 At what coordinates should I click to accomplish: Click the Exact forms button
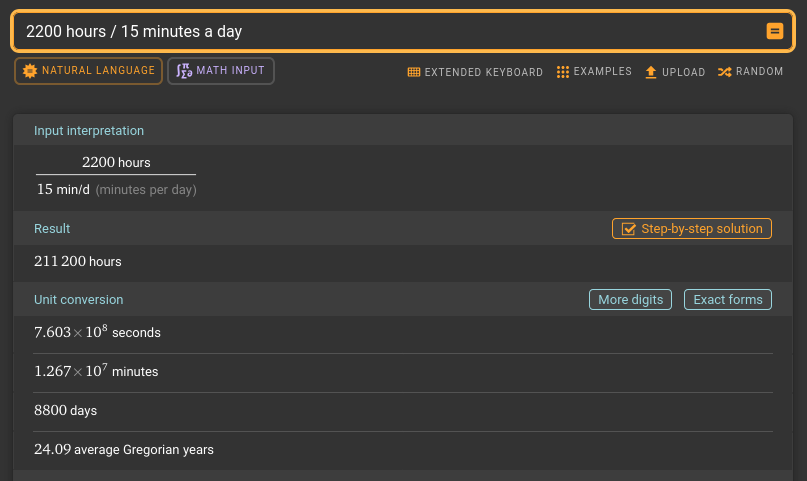728,299
